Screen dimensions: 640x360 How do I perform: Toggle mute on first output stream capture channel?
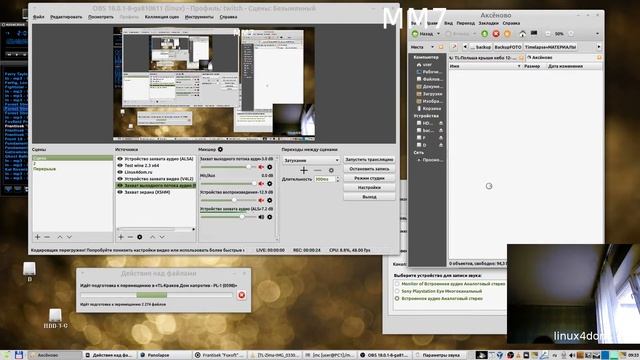coord(261,167)
